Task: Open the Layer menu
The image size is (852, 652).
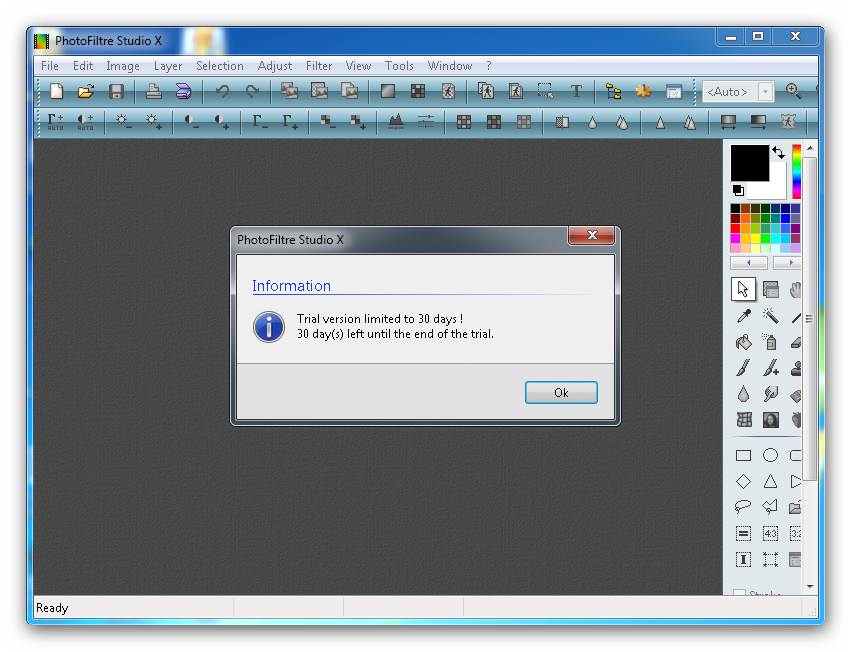Action: tap(167, 66)
